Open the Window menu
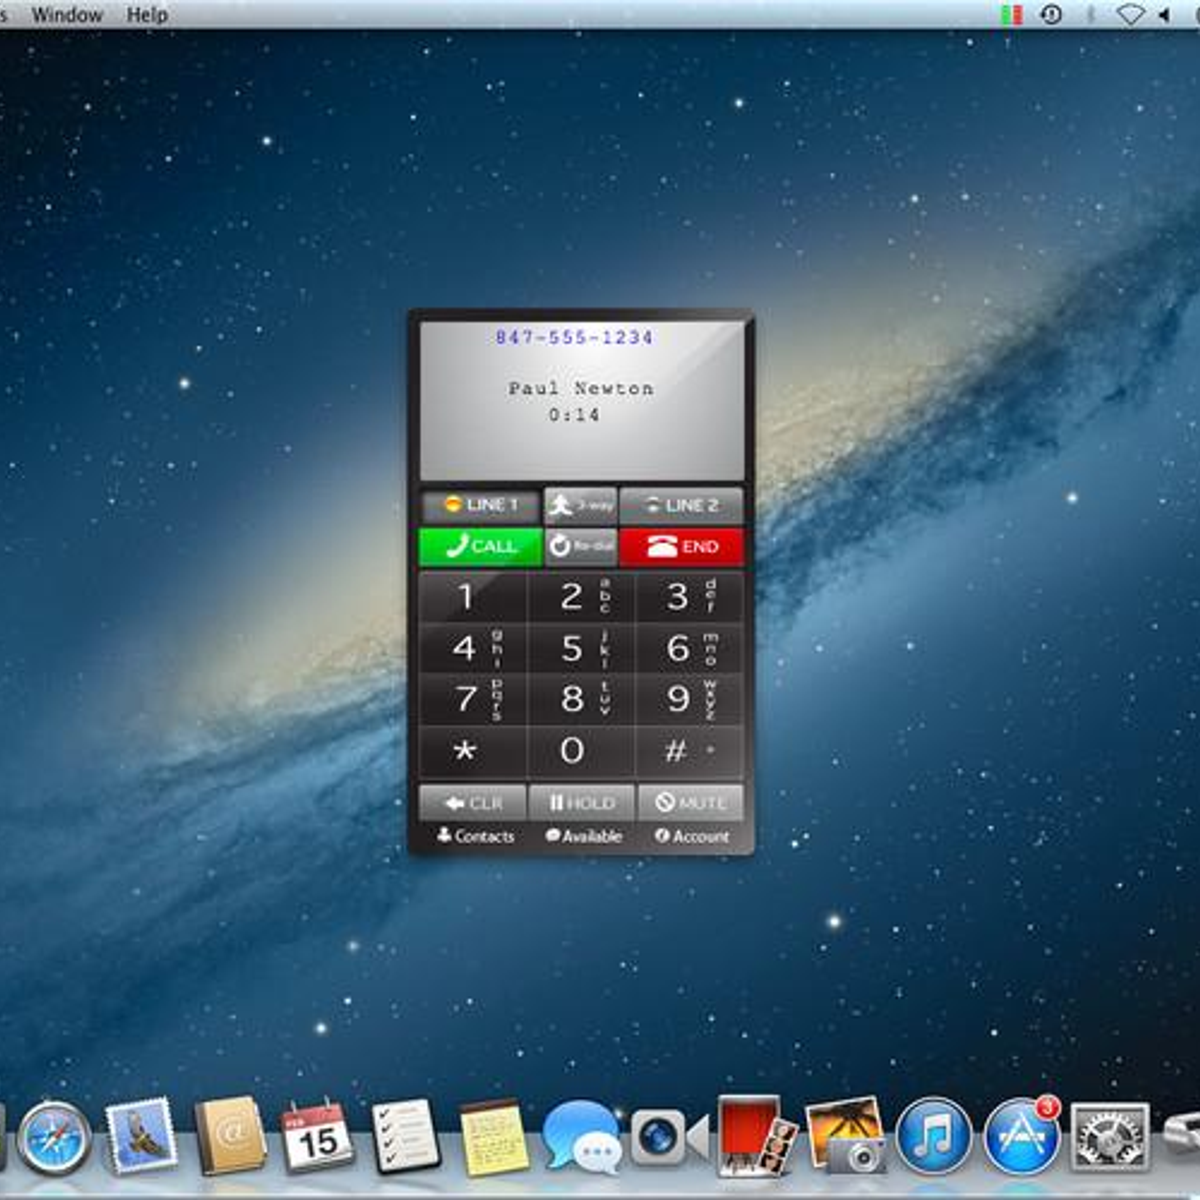This screenshot has width=1200, height=1200. tap(67, 15)
